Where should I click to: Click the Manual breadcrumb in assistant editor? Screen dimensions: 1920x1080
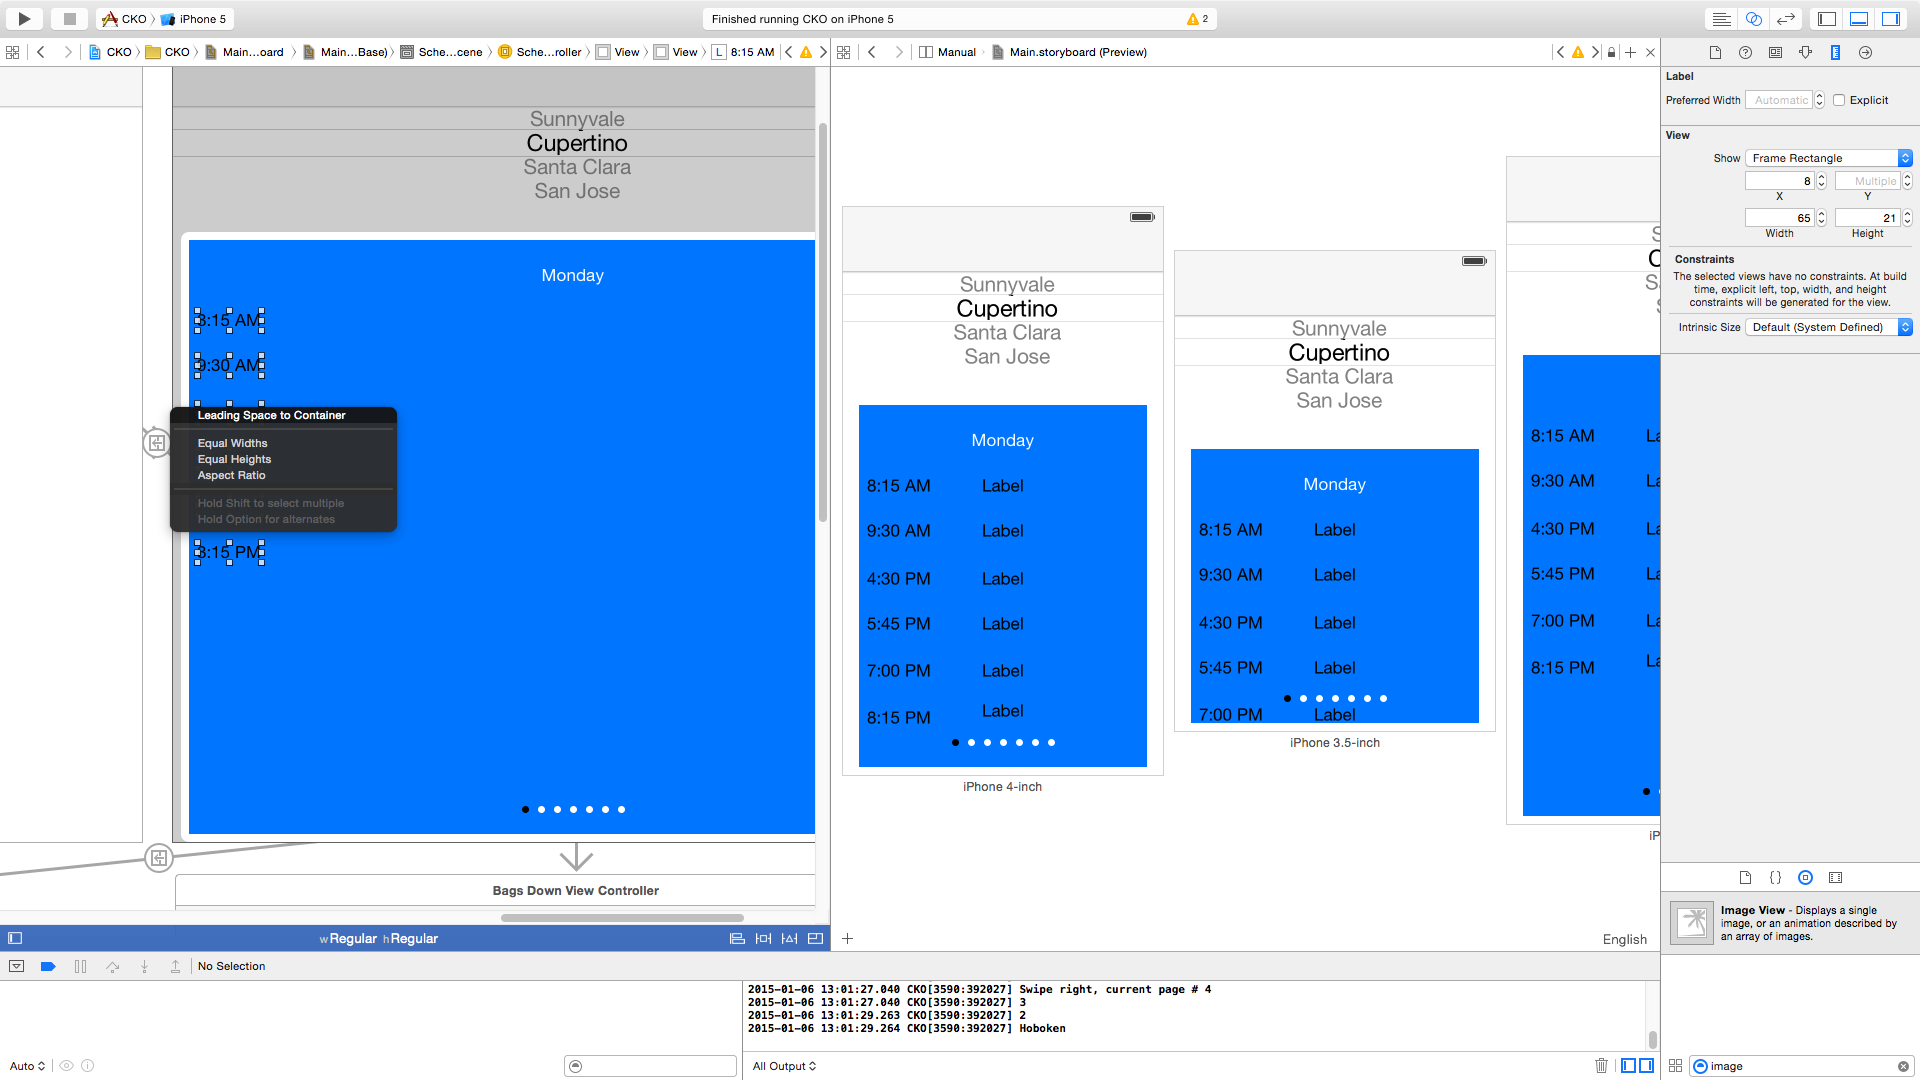point(956,52)
